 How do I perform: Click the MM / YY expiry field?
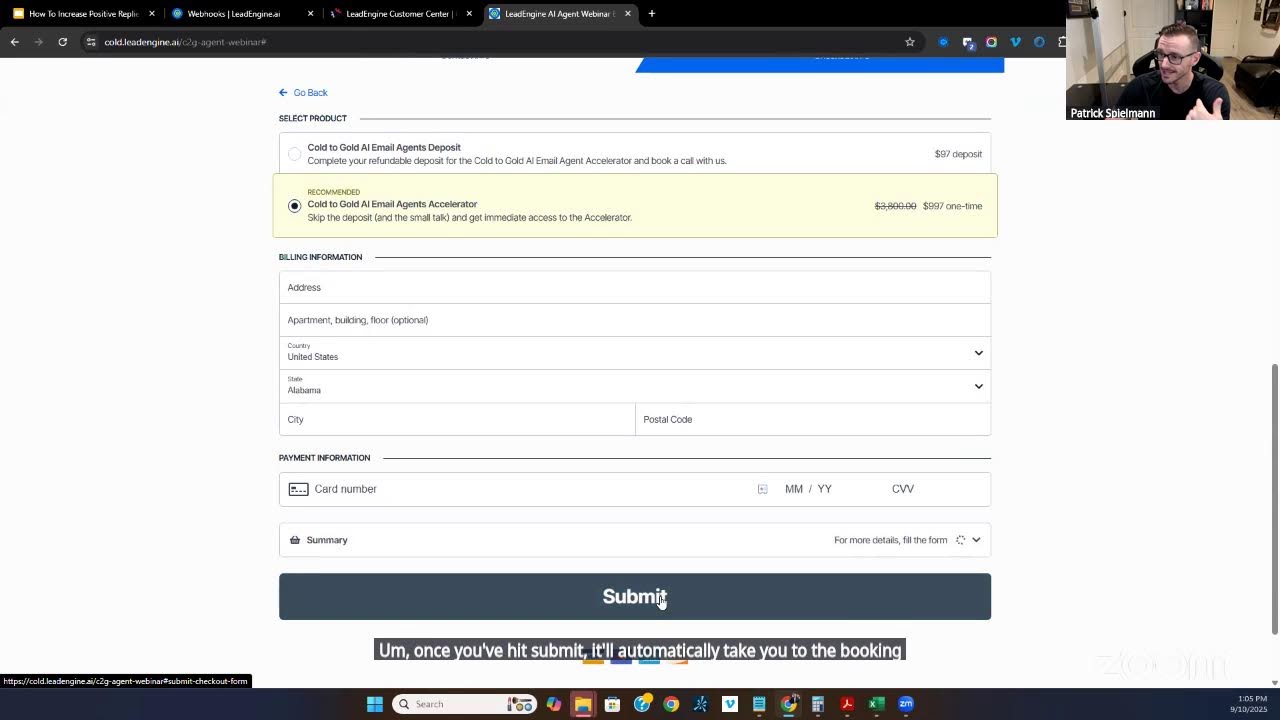pyautogui.click(x=808, y=489)
